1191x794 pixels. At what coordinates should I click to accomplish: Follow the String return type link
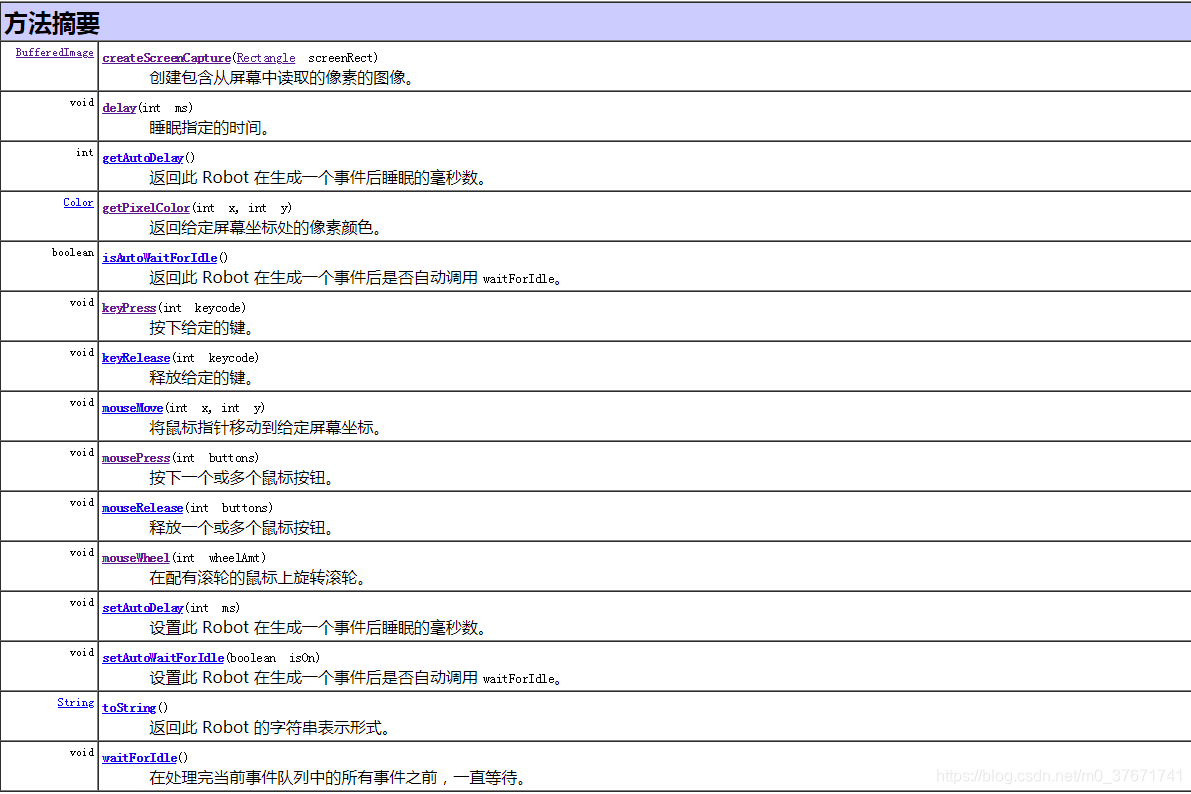point(76,702)
